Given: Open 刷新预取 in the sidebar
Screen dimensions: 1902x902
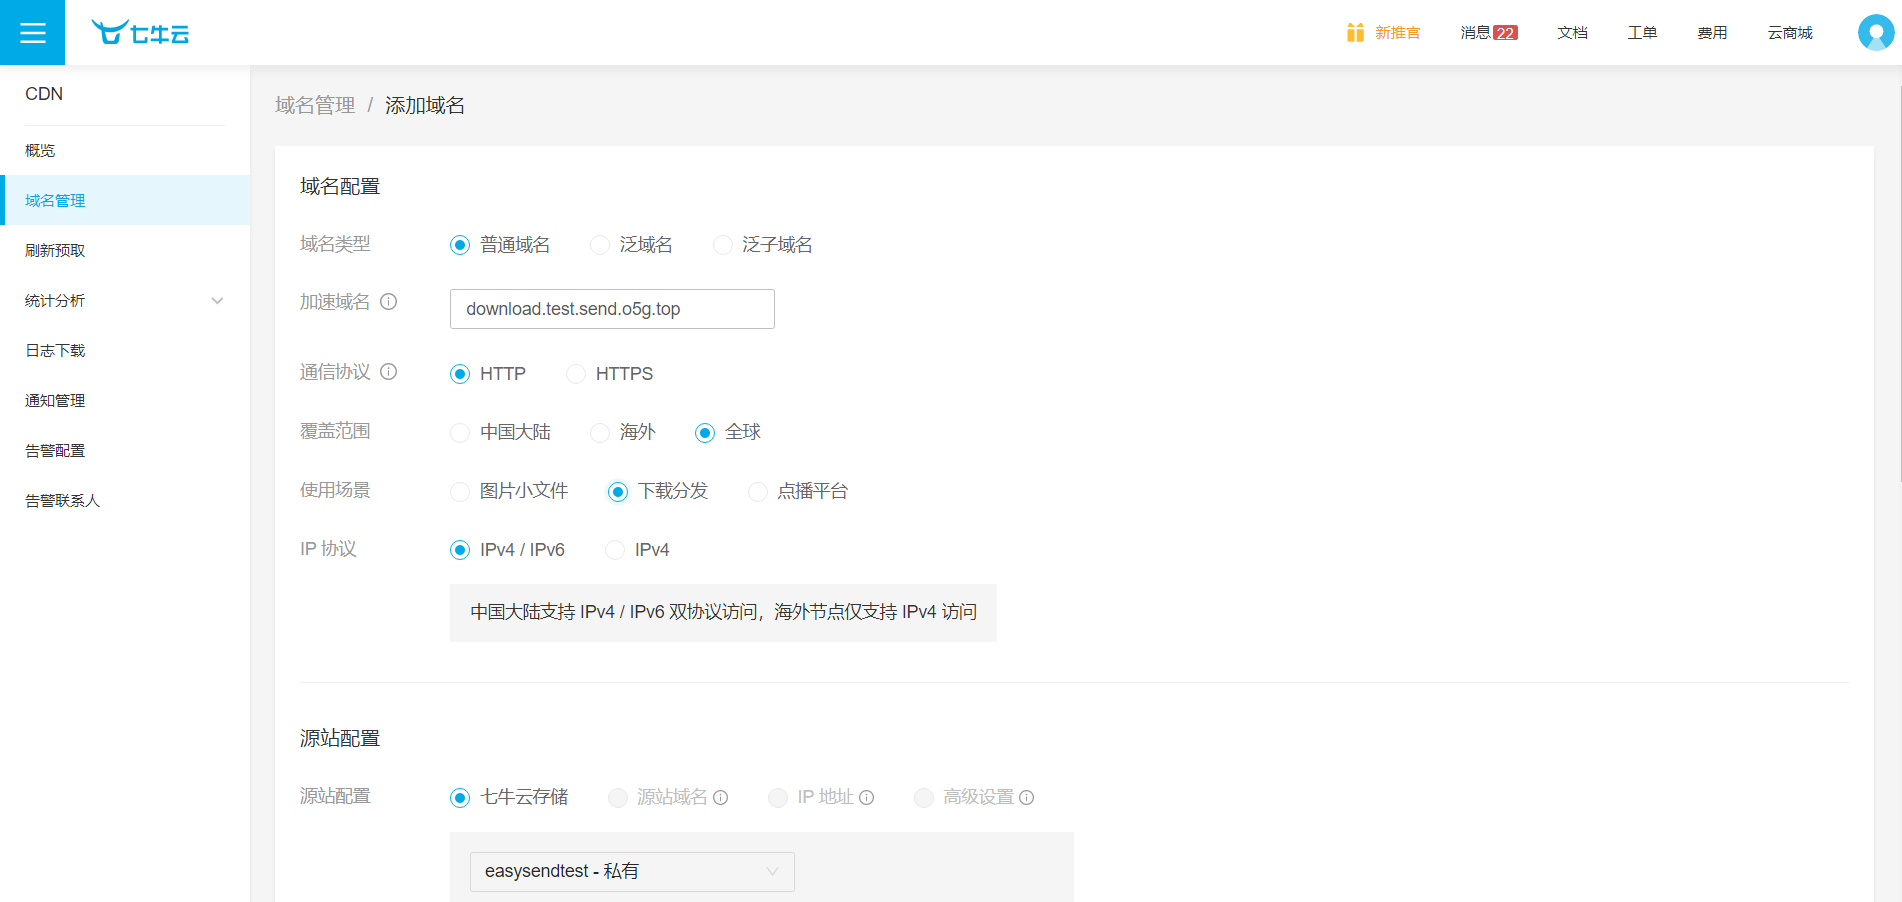Looking at the screenshot, I should point(55,251).
